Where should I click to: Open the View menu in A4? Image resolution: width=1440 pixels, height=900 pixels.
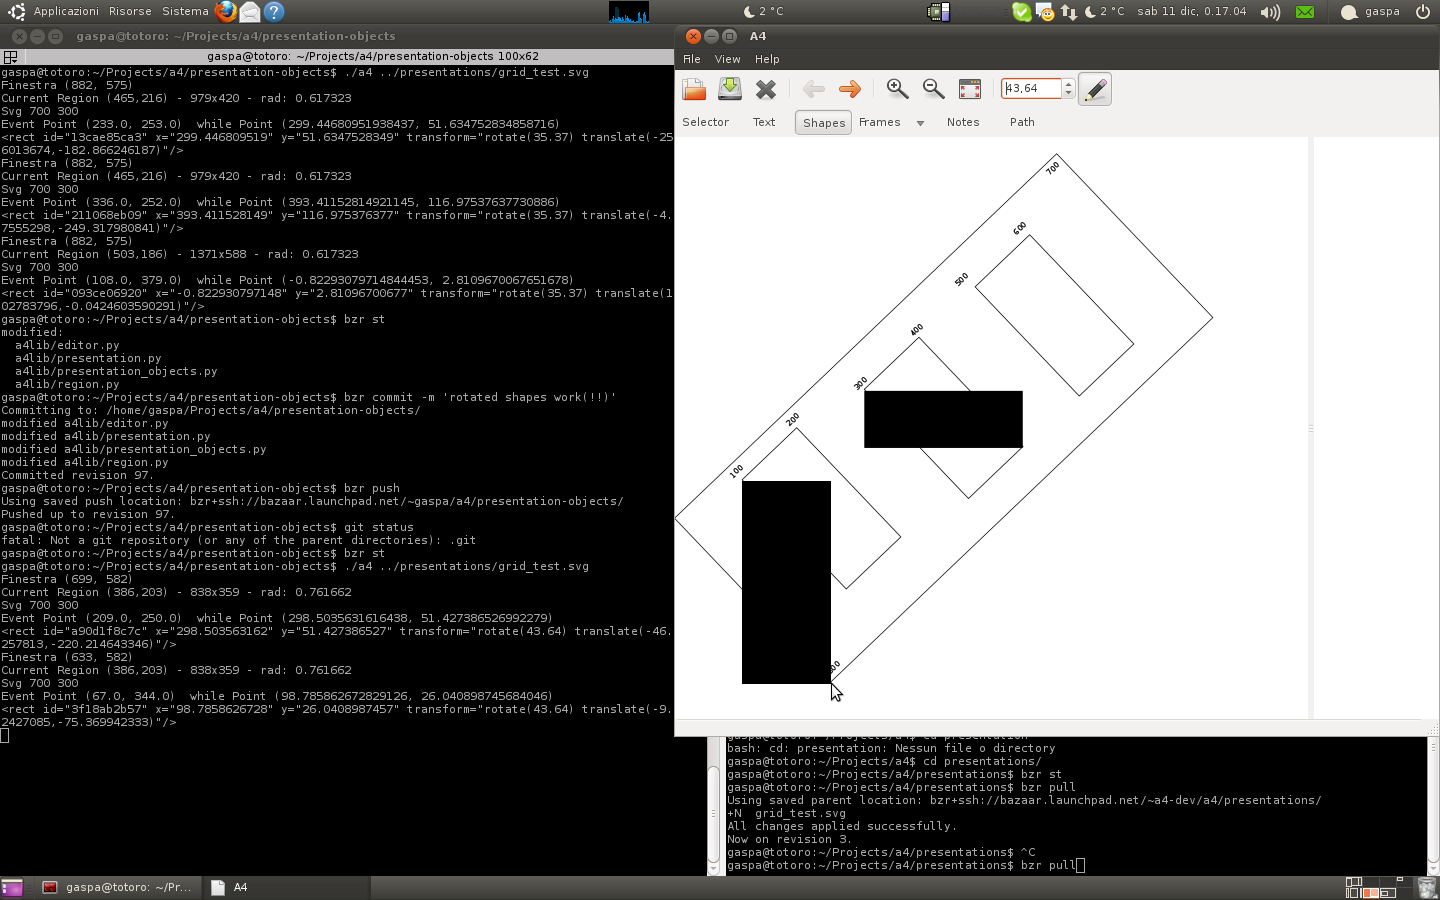(x=727, y=59)
